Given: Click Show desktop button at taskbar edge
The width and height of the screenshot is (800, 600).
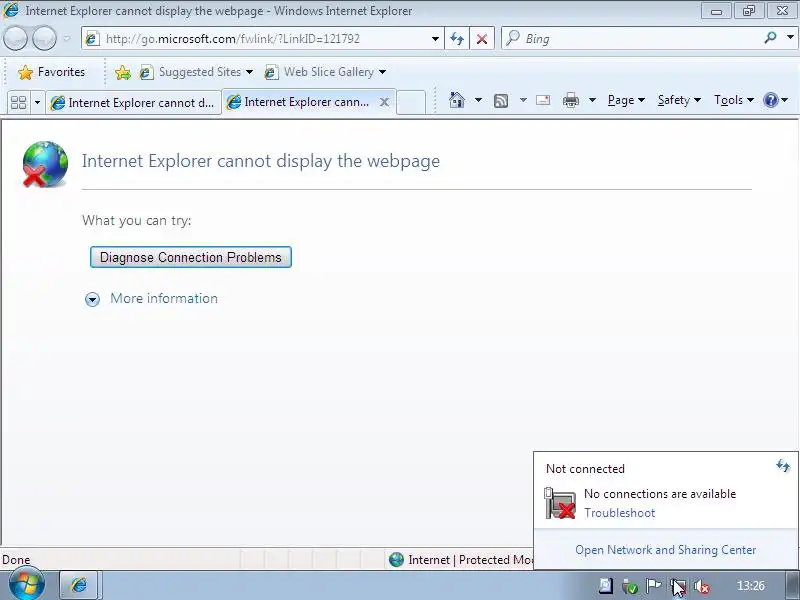Looking at the screenshot, I should coord(793,585).
